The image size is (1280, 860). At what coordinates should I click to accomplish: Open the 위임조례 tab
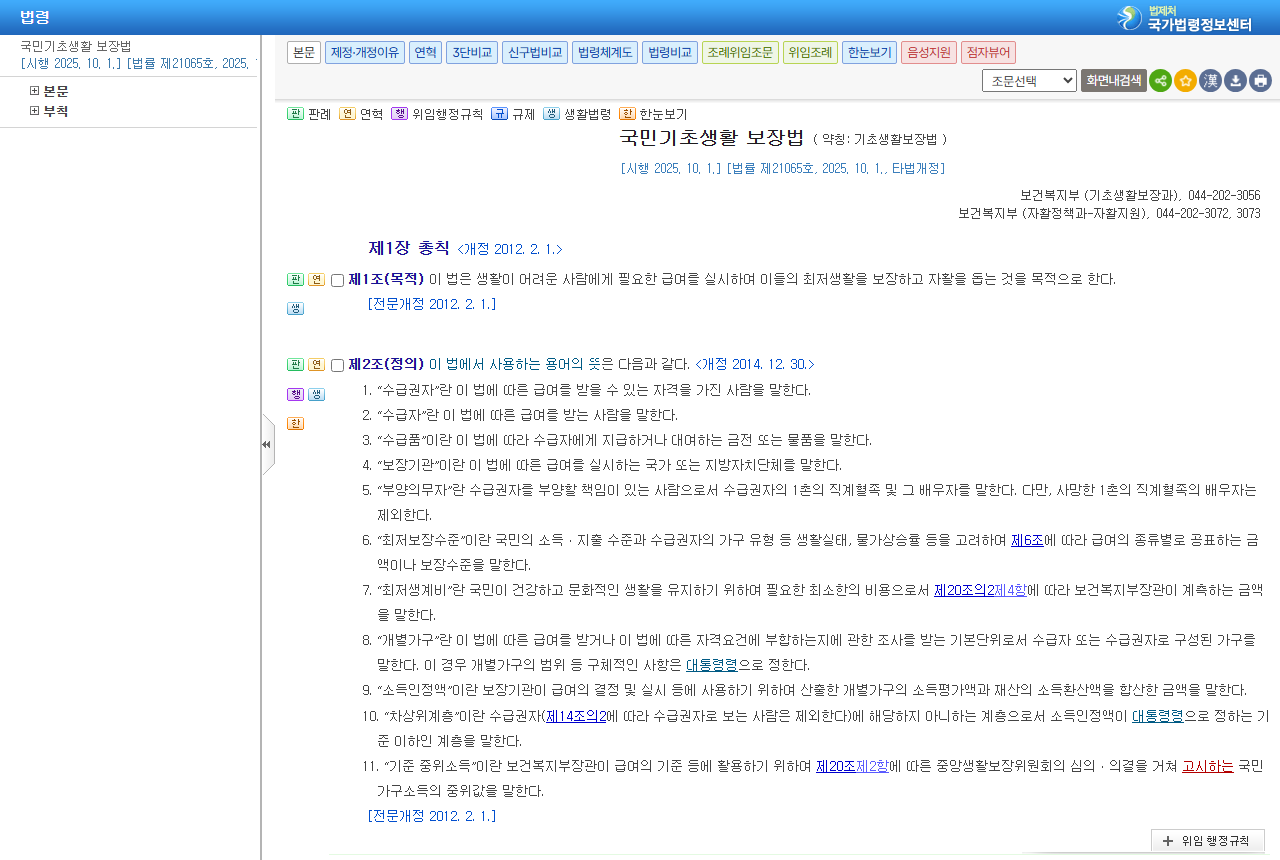pyautogui.click(x=810, y=53)
